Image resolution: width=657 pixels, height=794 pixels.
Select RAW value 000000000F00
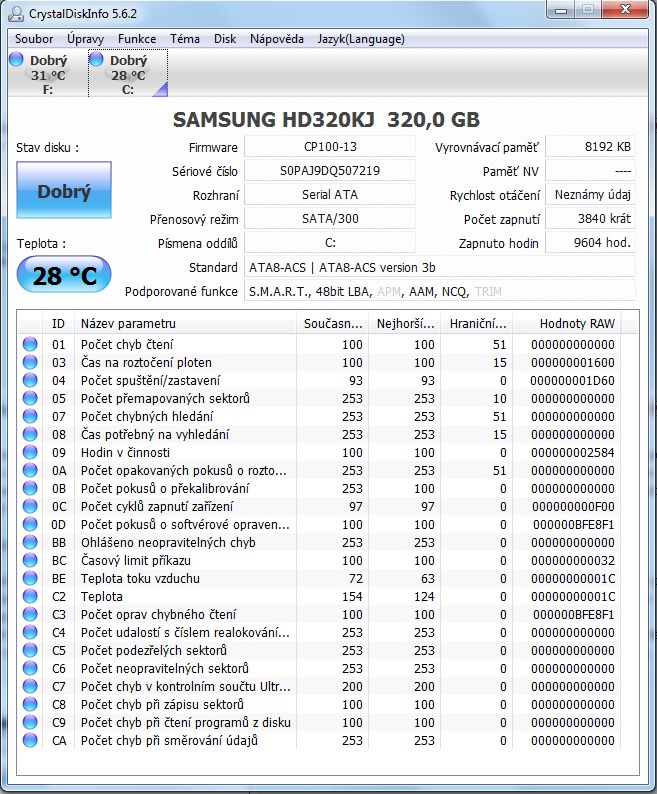tap(573, 506)
